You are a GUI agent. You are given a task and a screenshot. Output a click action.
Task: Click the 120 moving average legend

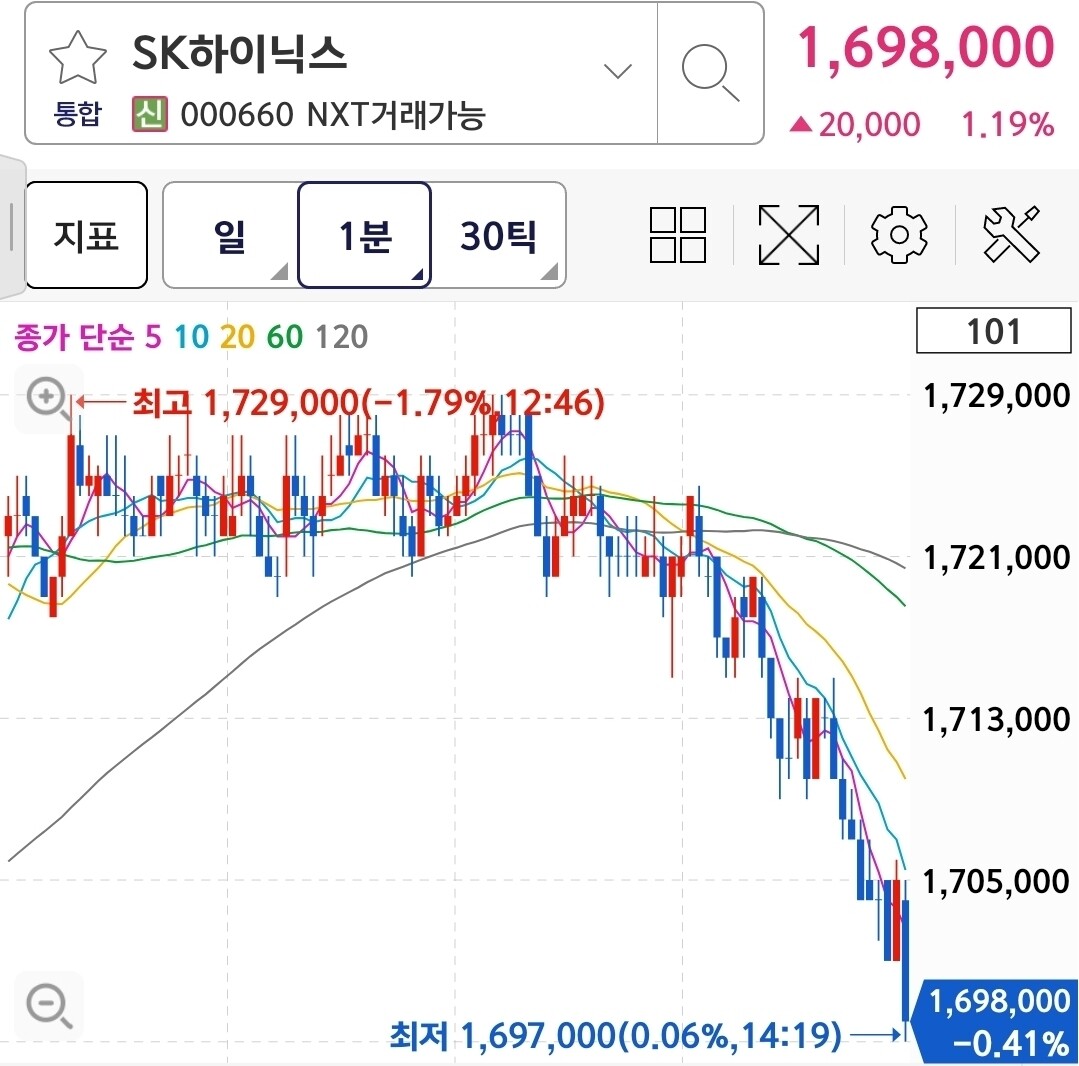click(342, 337)
